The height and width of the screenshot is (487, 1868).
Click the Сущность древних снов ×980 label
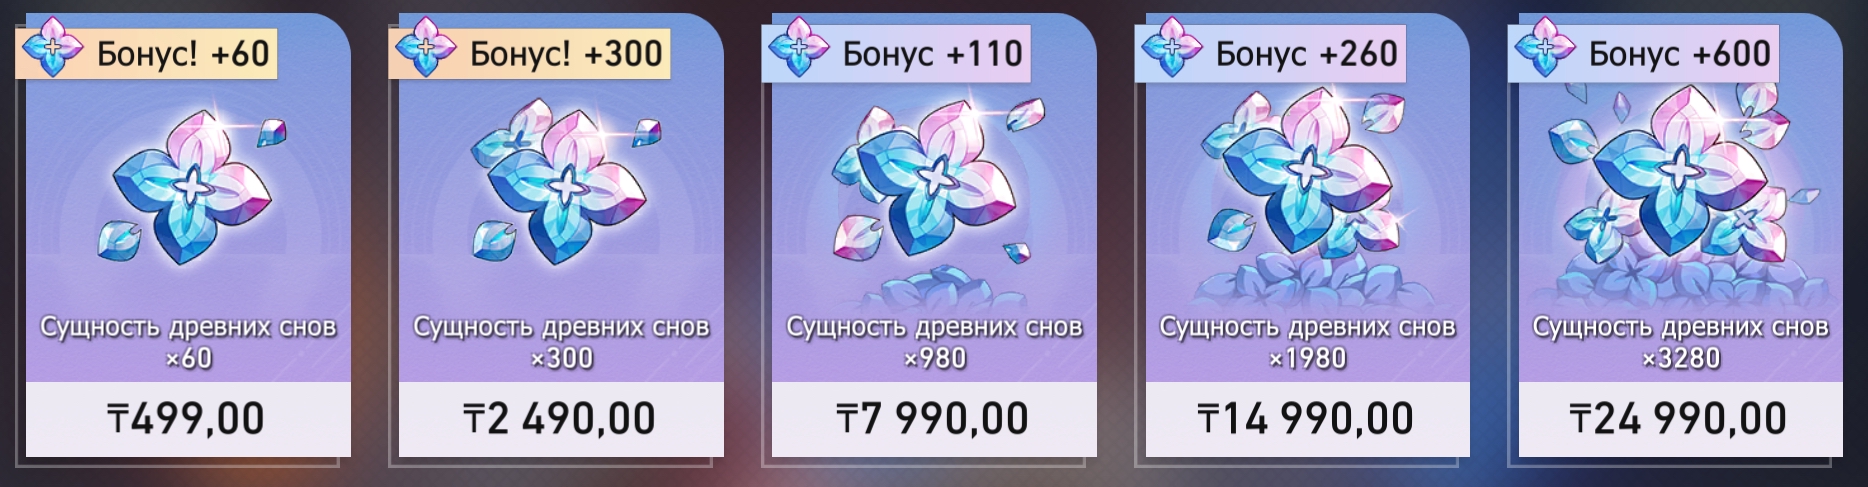[x=934, y=342]
